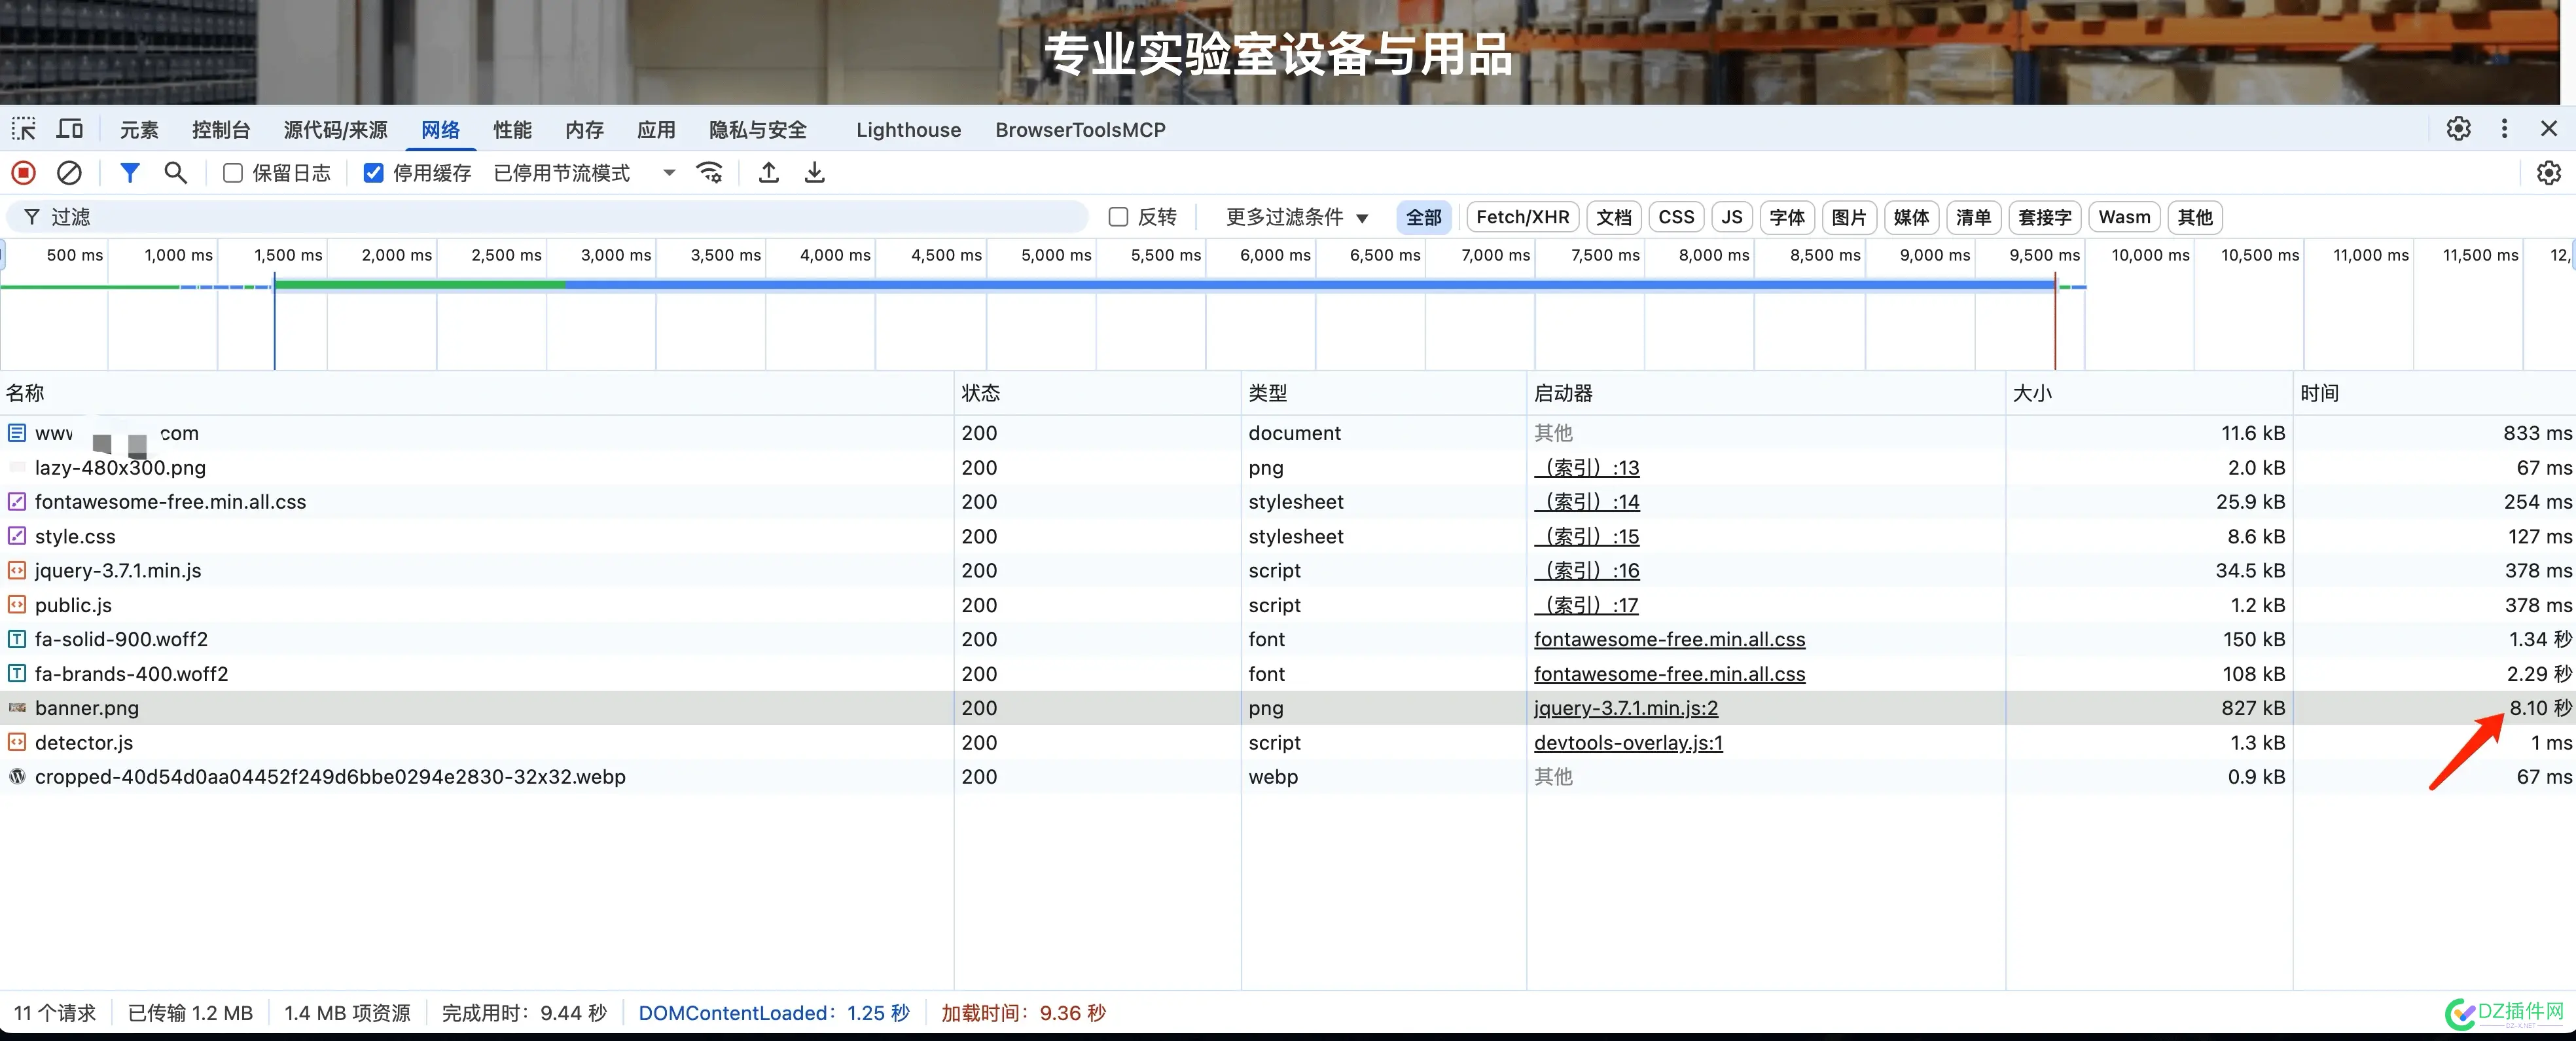This screenshot has width=2576, height=1041.
Task: Select the detector.js request
Action: click(1288, 743)
